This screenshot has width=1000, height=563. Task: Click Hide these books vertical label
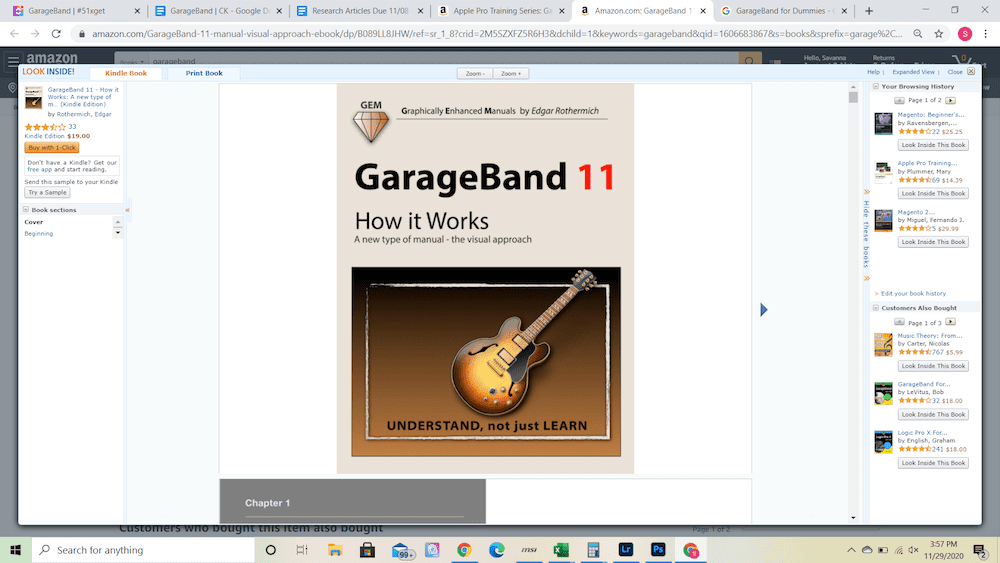tap(866, 233)
